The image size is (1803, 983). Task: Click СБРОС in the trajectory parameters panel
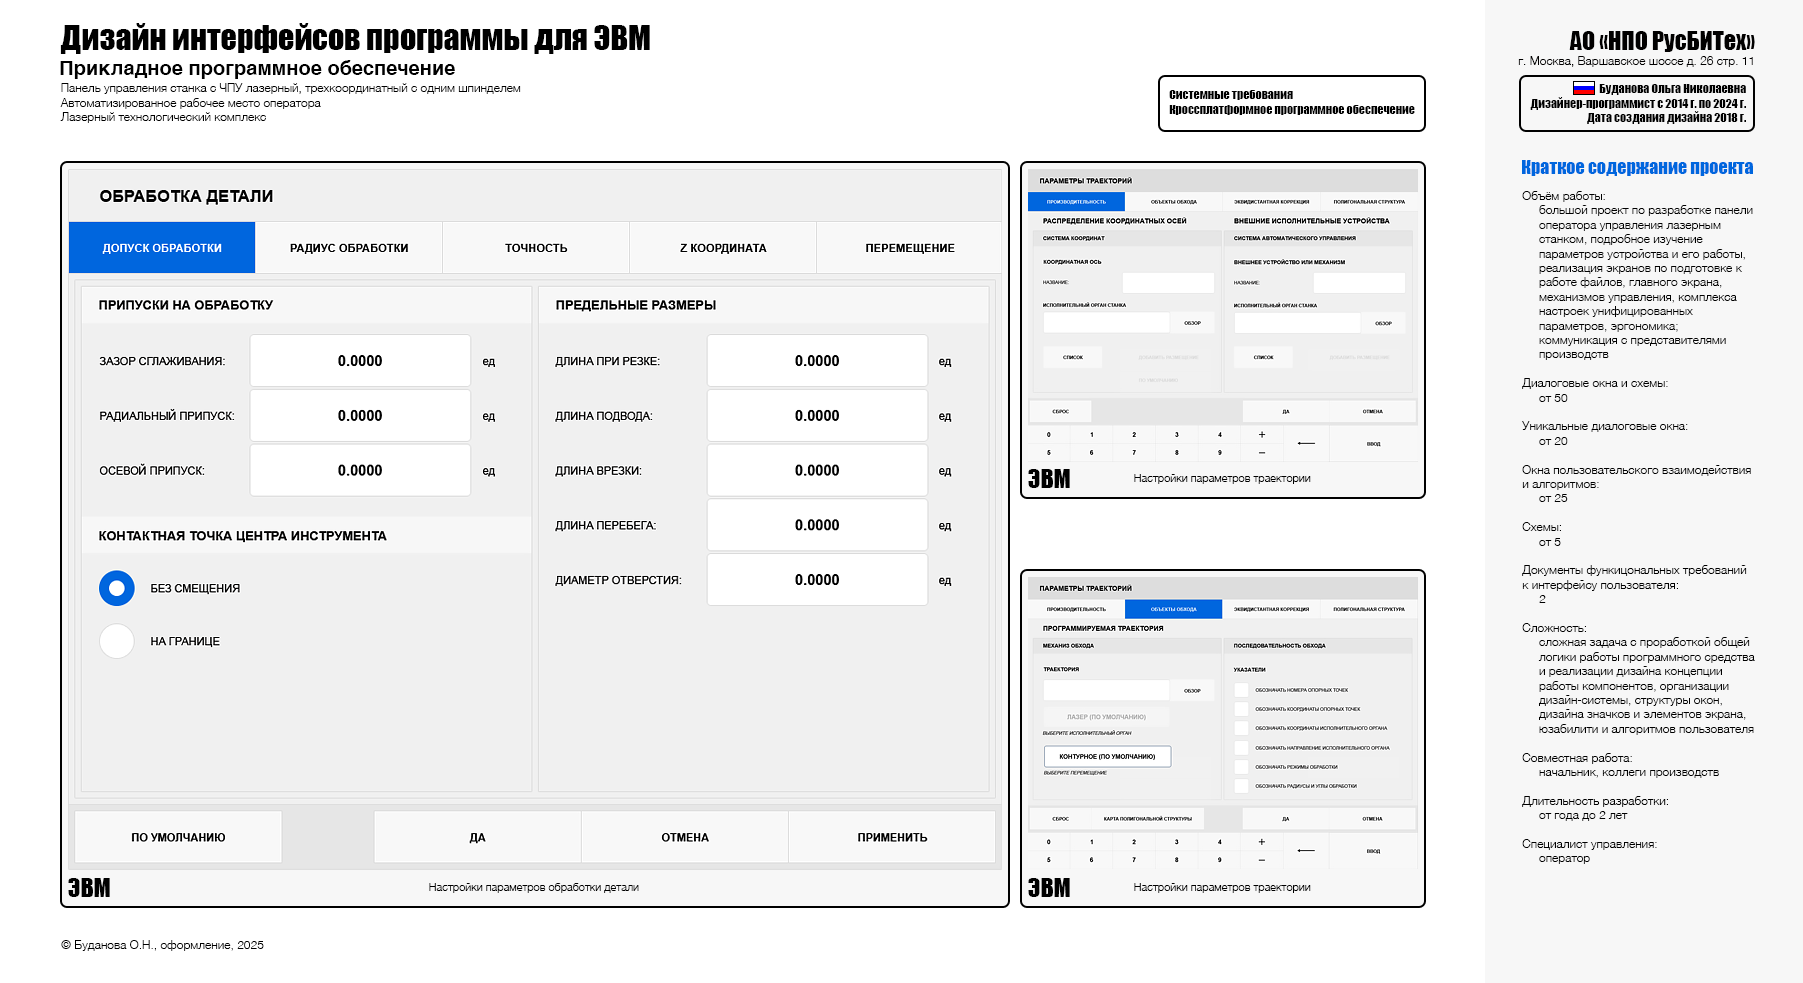[1060, 410]
